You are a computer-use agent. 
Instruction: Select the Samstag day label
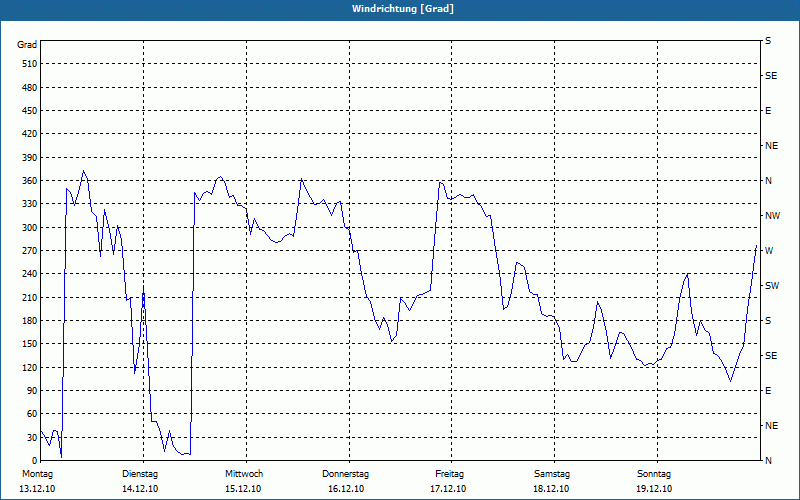[x=552, y=474]
